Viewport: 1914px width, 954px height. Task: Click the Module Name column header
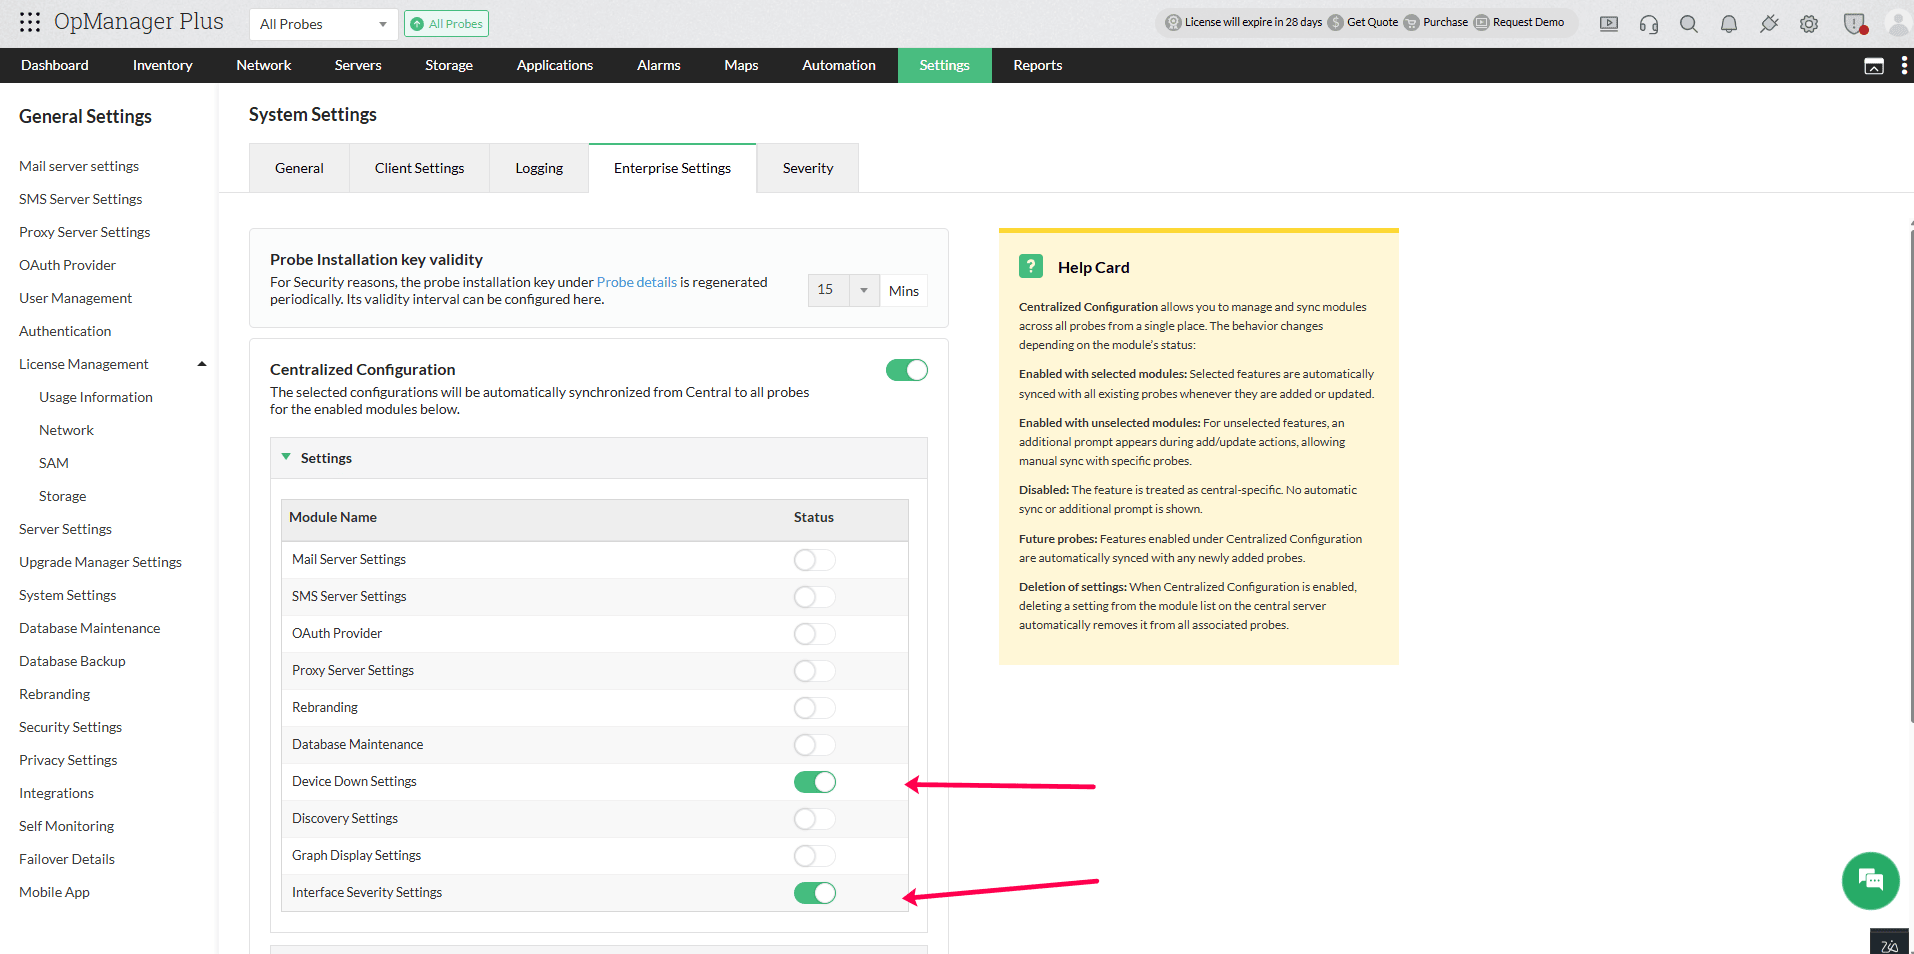333,517
